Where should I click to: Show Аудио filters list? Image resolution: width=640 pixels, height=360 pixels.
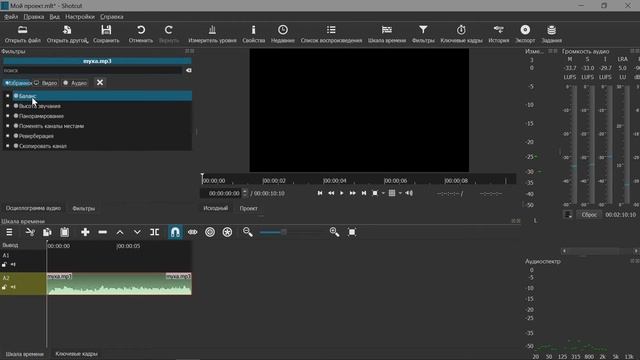[75, 83]
